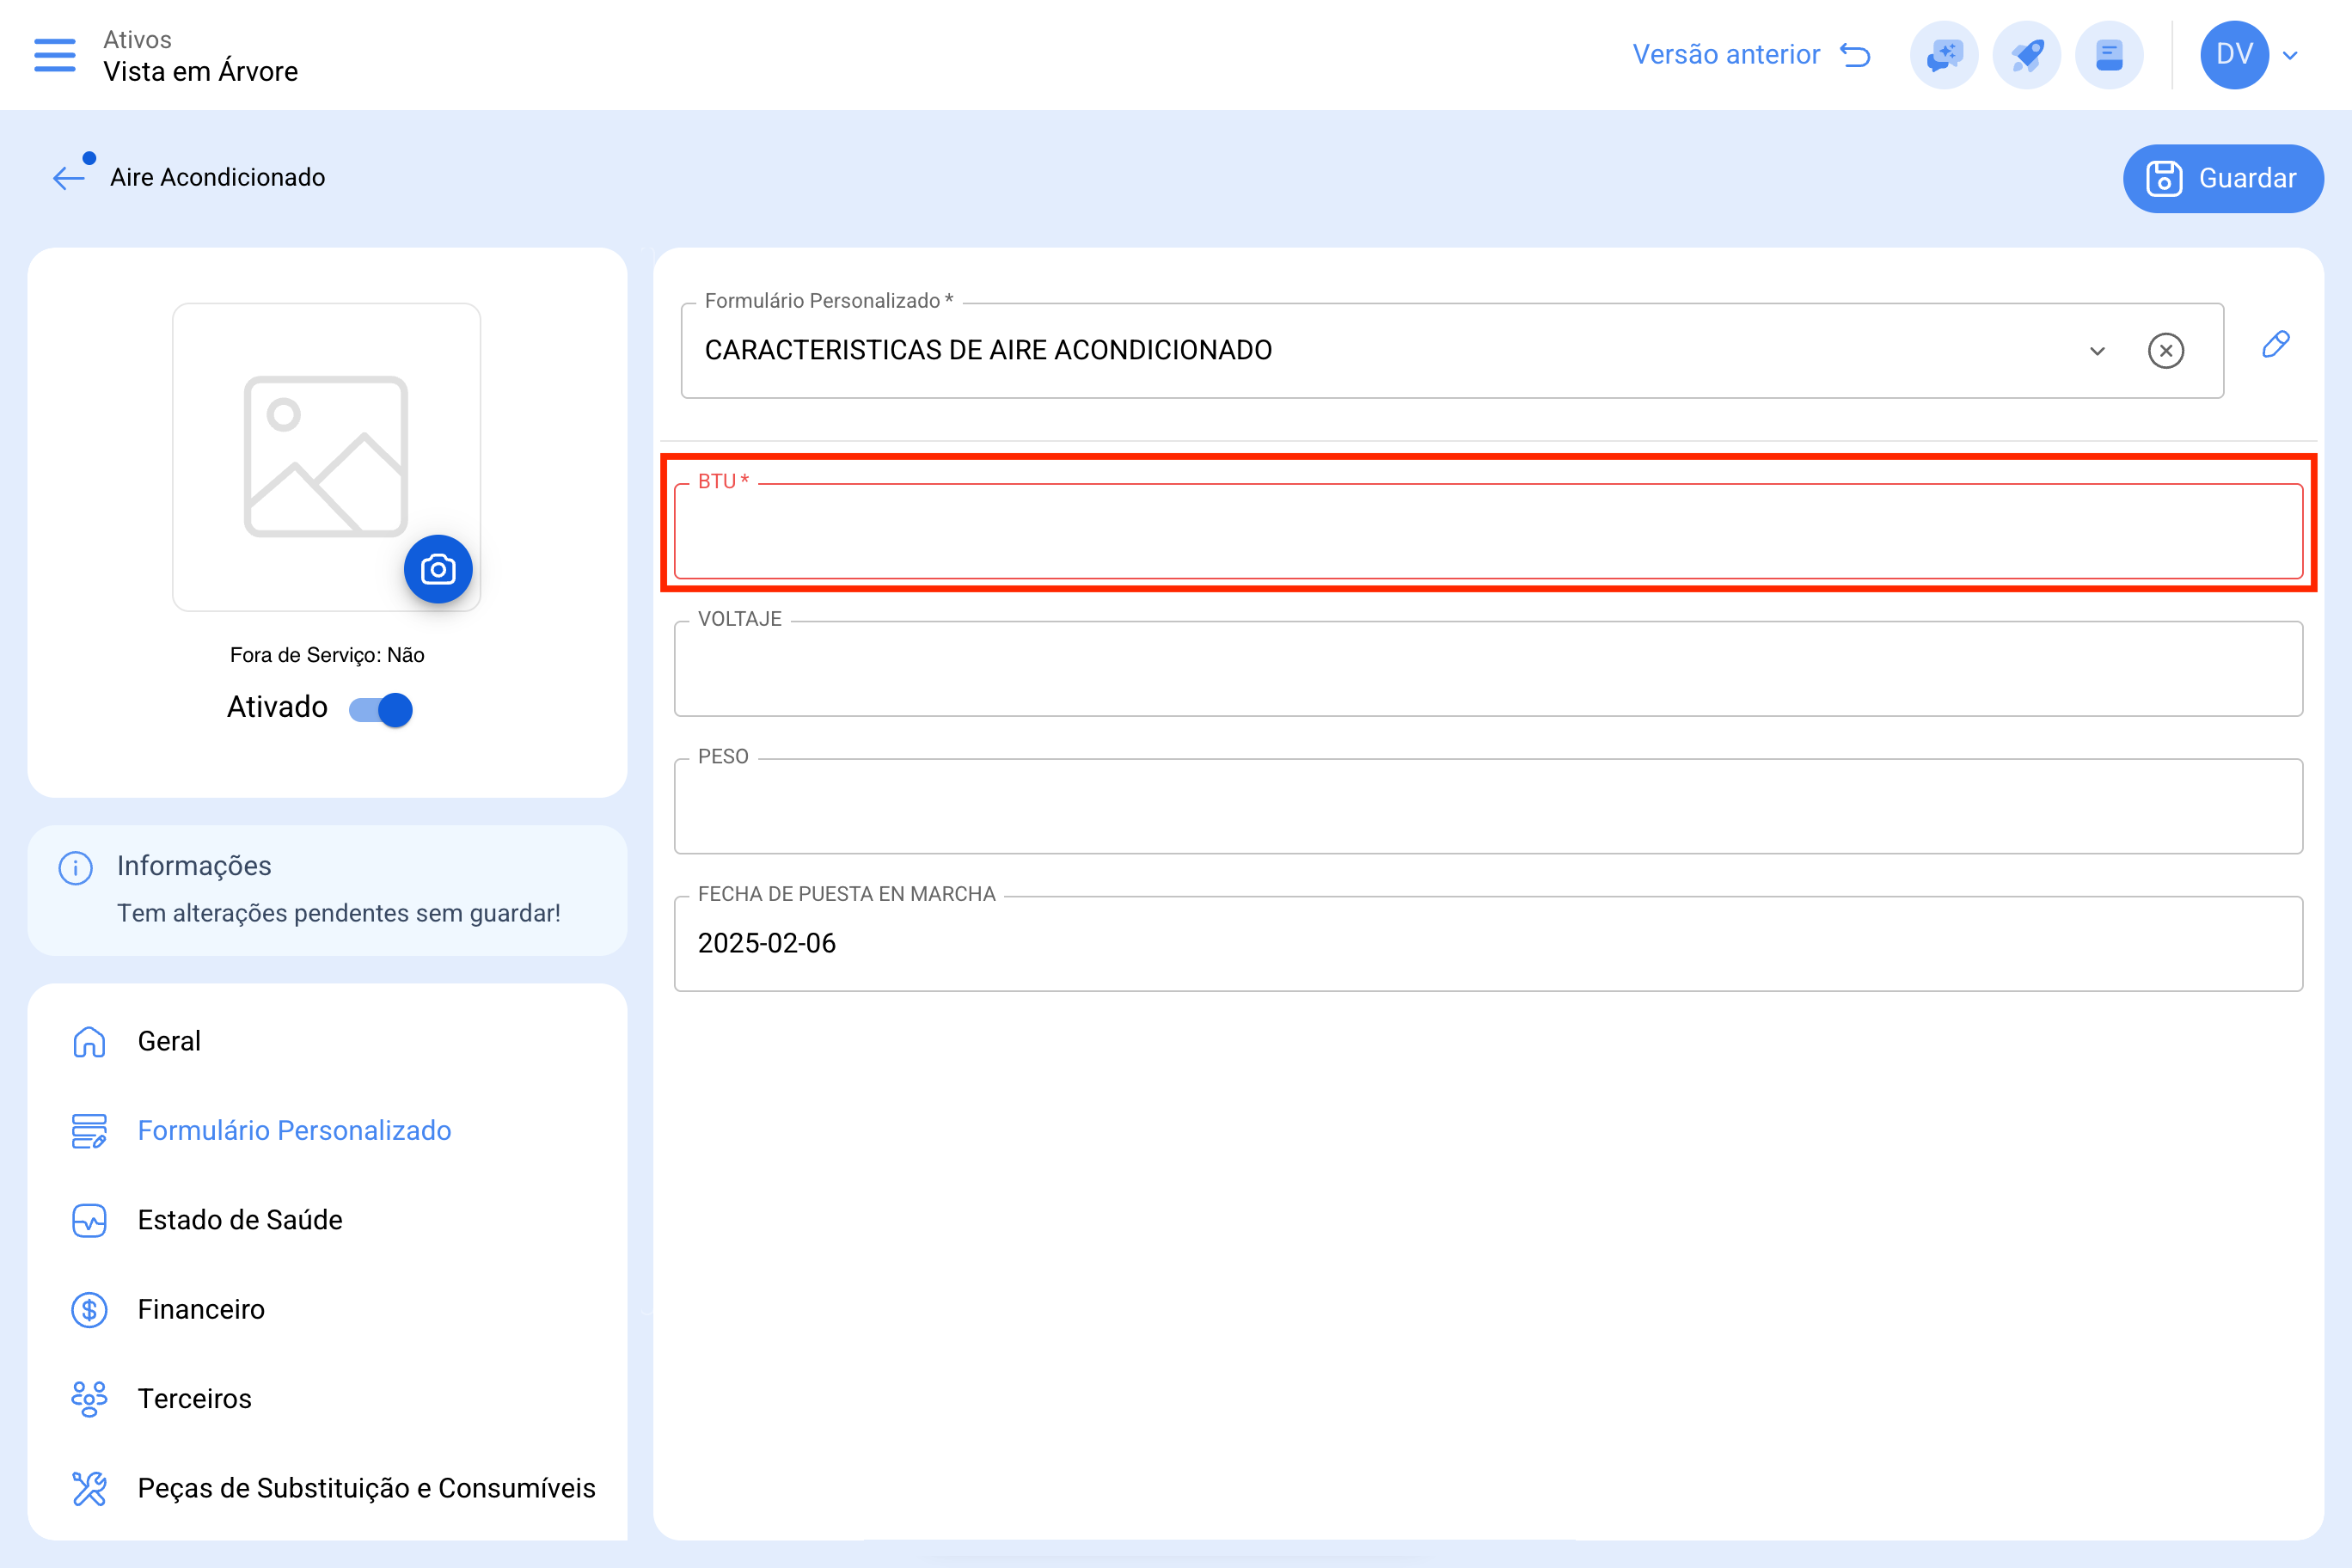Click the 'Fora de Serviço: Não' text

tap(327, 655)
